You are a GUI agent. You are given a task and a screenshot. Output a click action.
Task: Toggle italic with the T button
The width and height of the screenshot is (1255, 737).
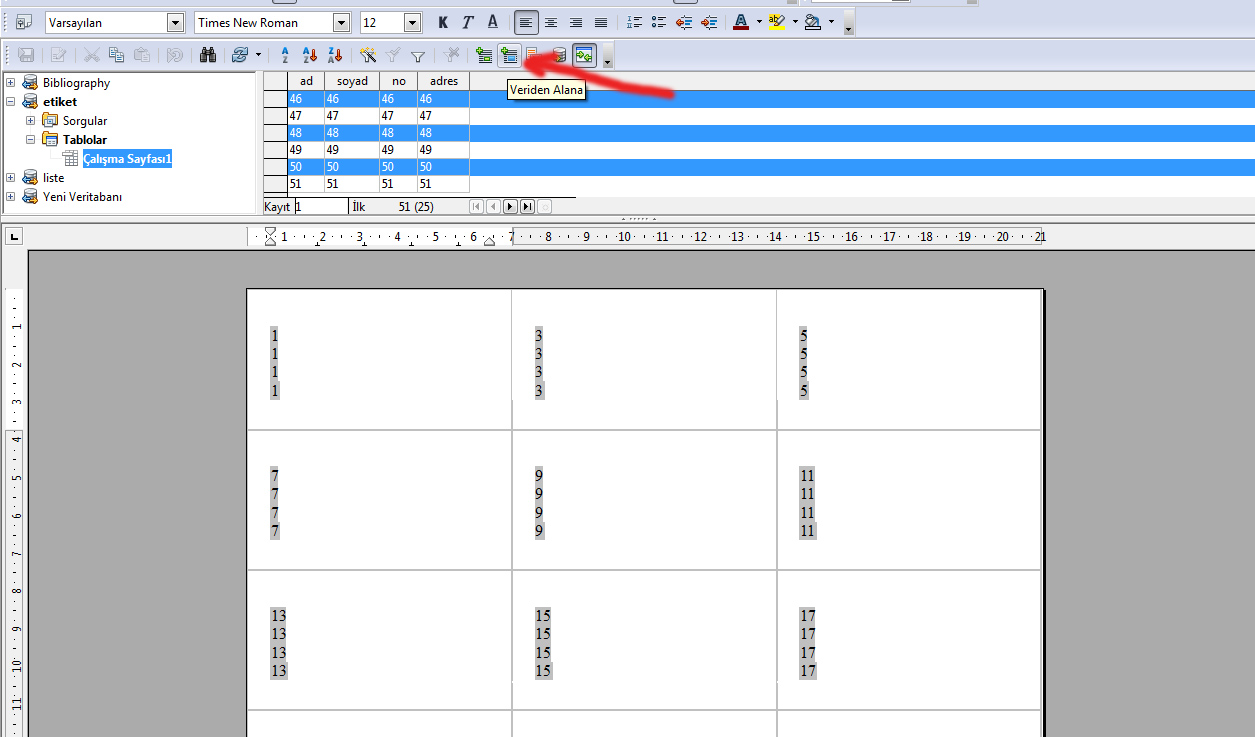466,21
